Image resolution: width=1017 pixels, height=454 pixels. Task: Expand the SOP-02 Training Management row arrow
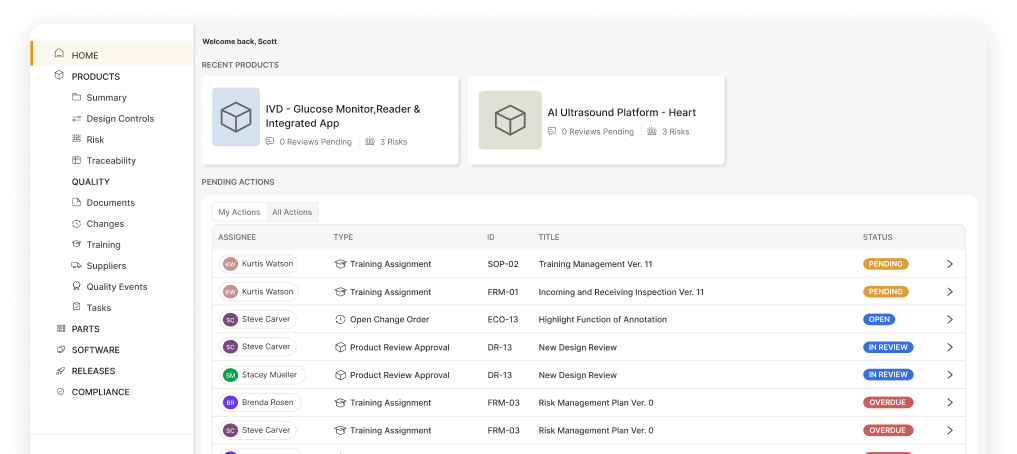(949, 264)
